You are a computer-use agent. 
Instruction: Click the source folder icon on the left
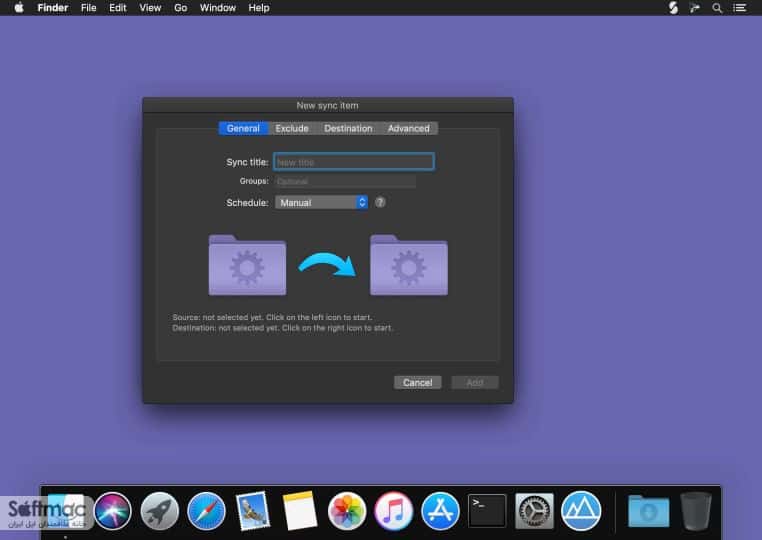[247, 265]
